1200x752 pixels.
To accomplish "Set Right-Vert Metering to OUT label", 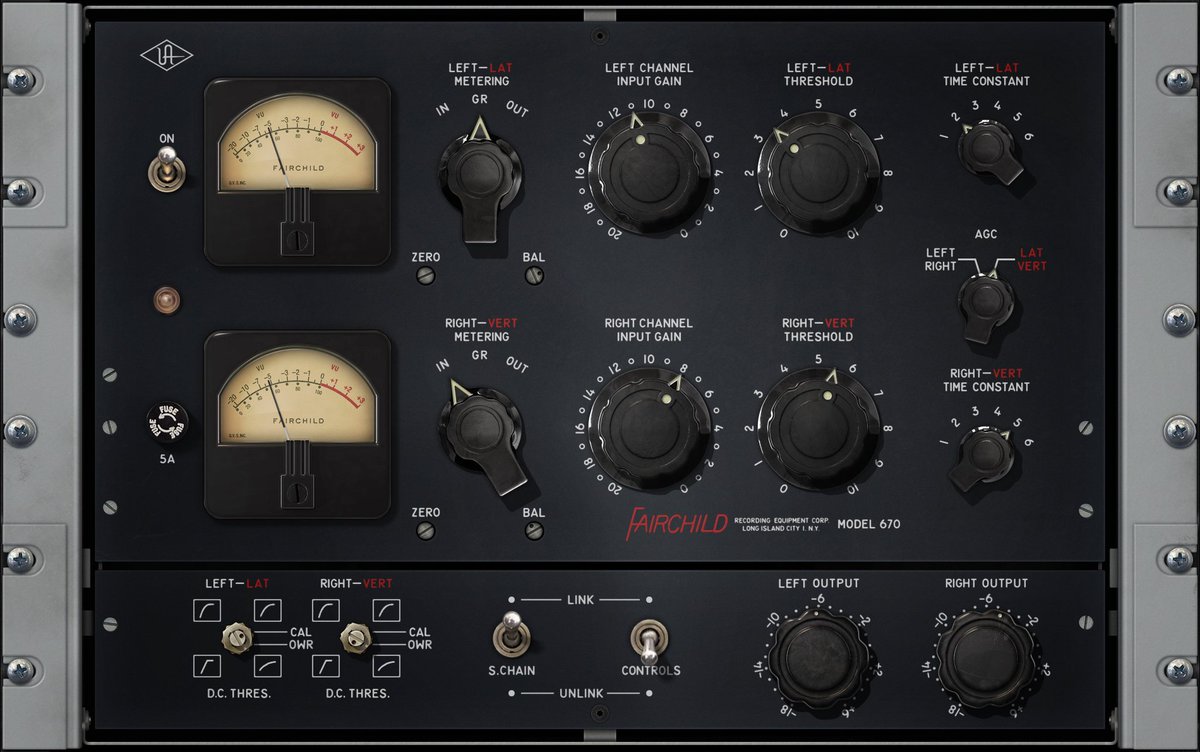I will [517, 363].
